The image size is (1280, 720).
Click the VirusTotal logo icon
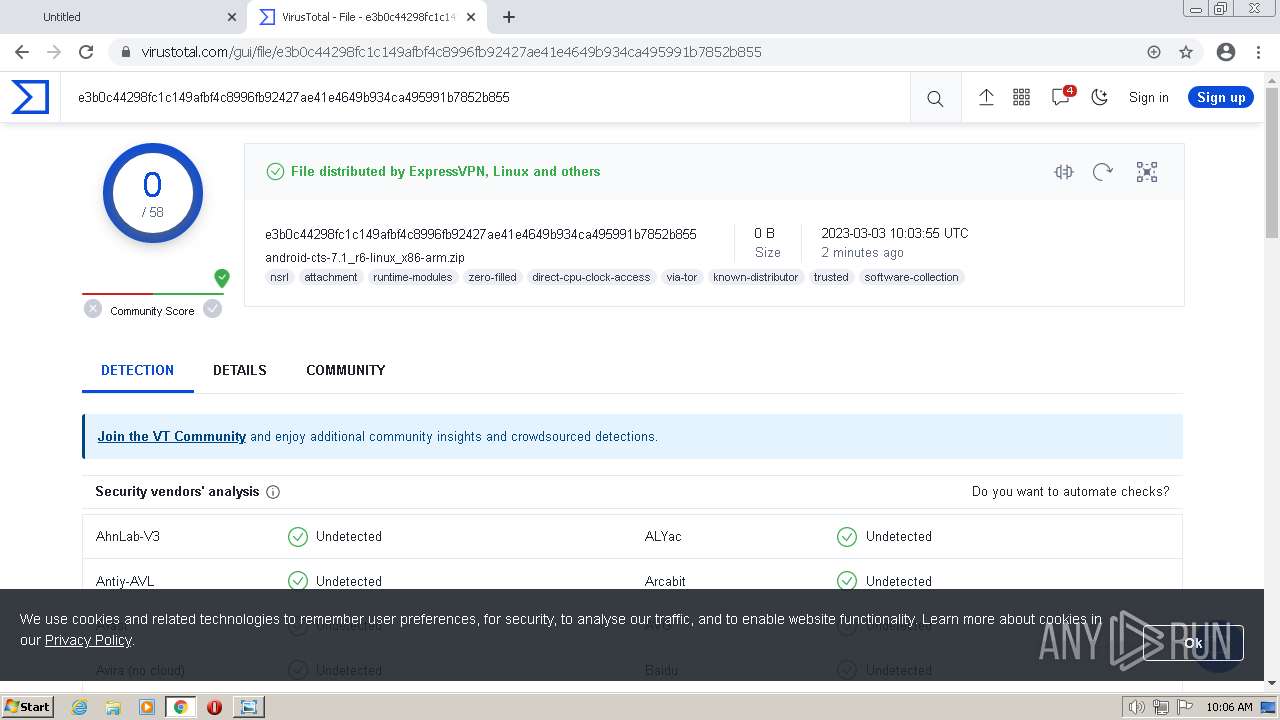(30, 97)
